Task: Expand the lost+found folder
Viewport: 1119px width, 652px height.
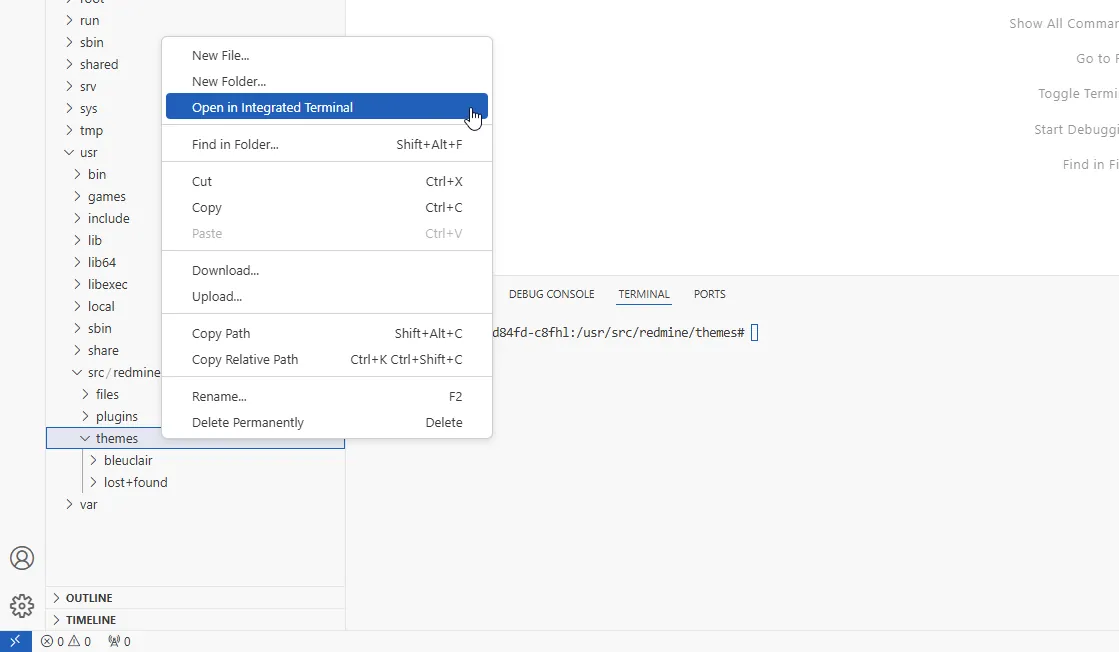Action: [135, 482]
